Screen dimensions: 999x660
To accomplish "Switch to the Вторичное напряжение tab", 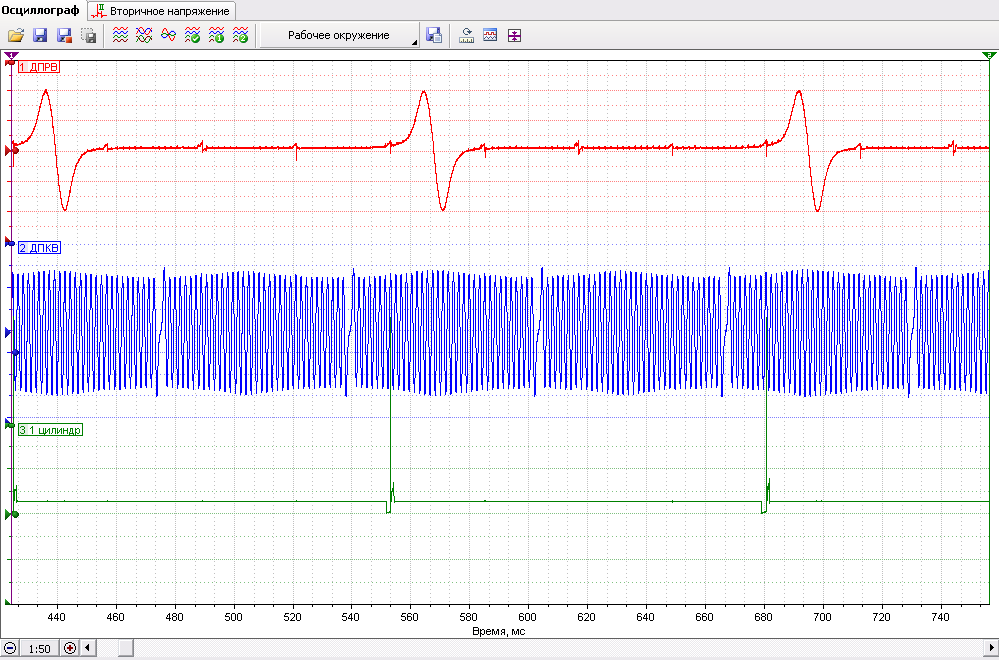I will tap(162, 11).
